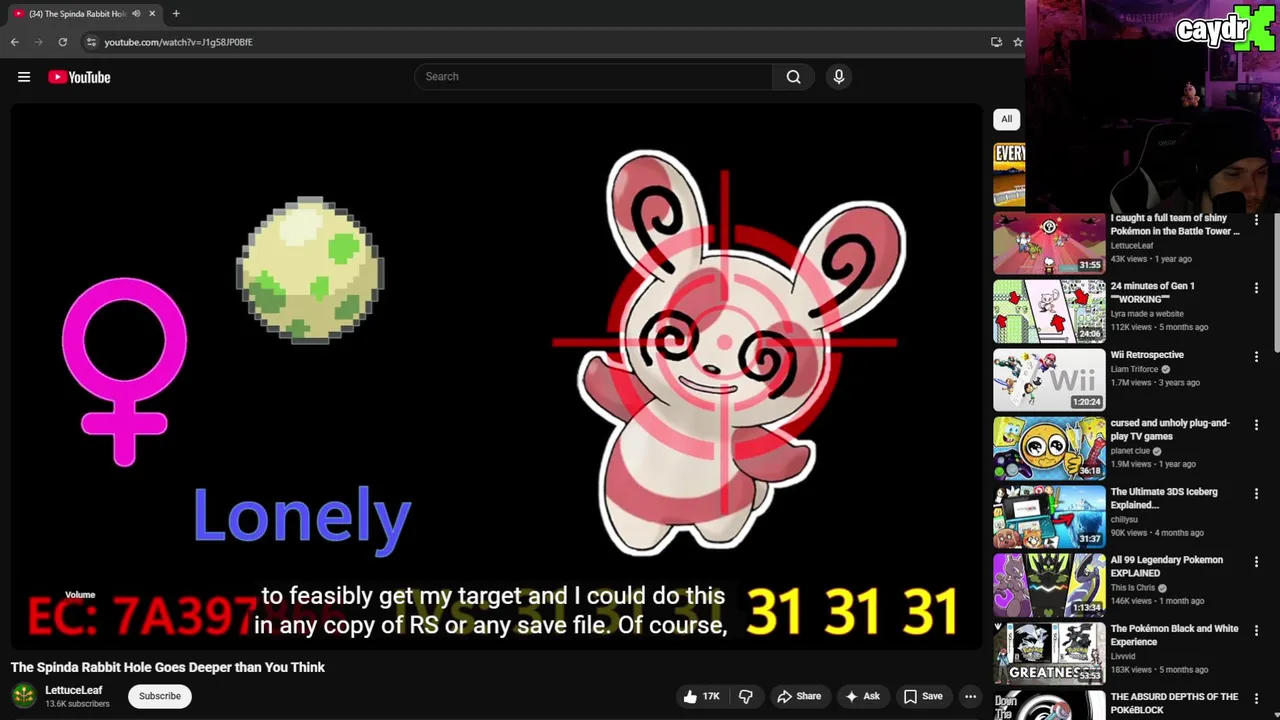The height and width of the screenshot is (720, 1280).
Task: Open options menu for Black and White Experience
Action: click(x=1256, y=630)
